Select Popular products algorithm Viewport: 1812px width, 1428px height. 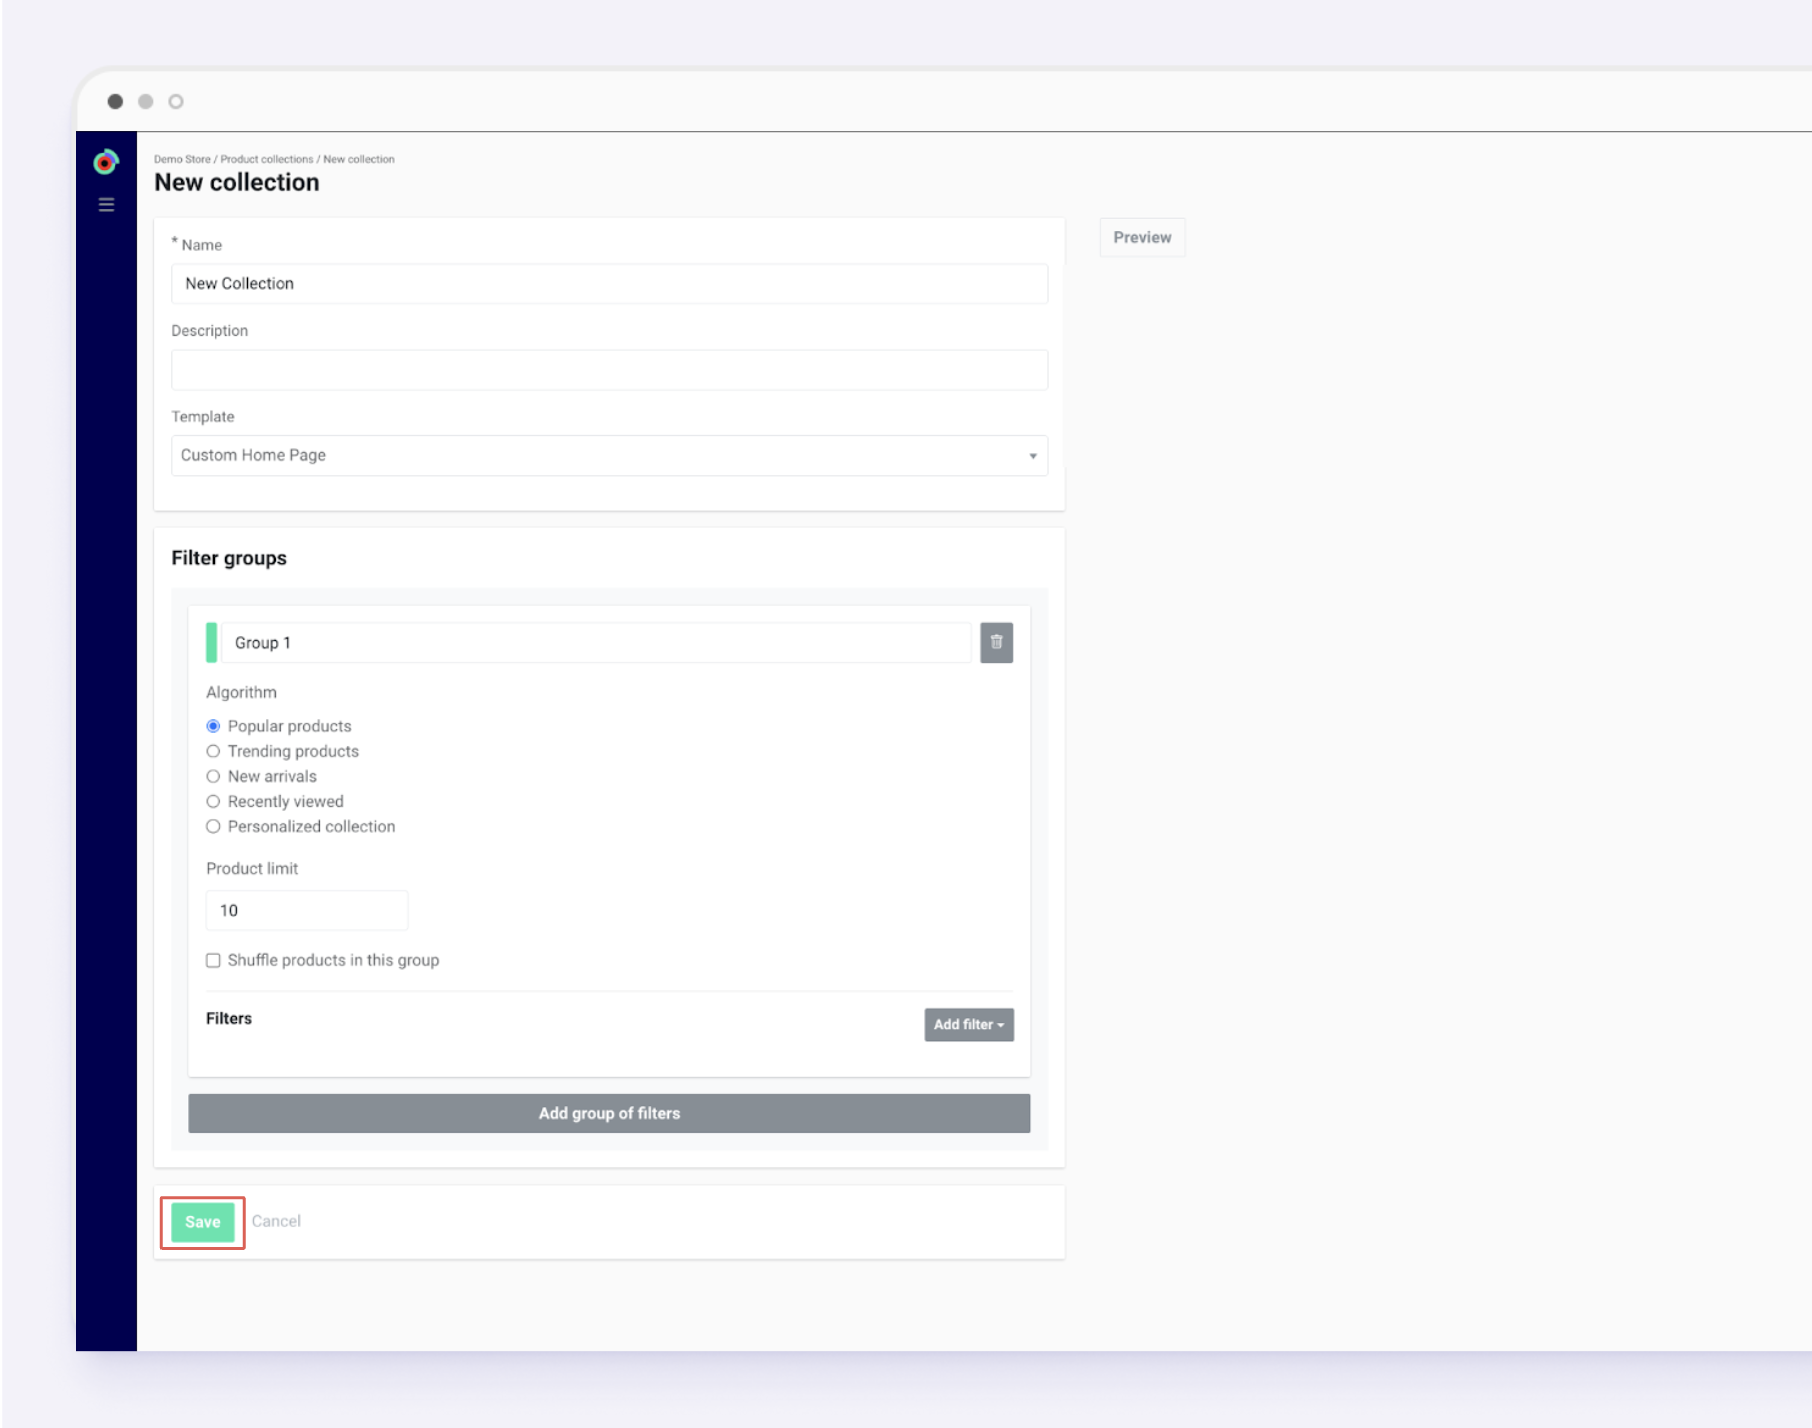213,726
